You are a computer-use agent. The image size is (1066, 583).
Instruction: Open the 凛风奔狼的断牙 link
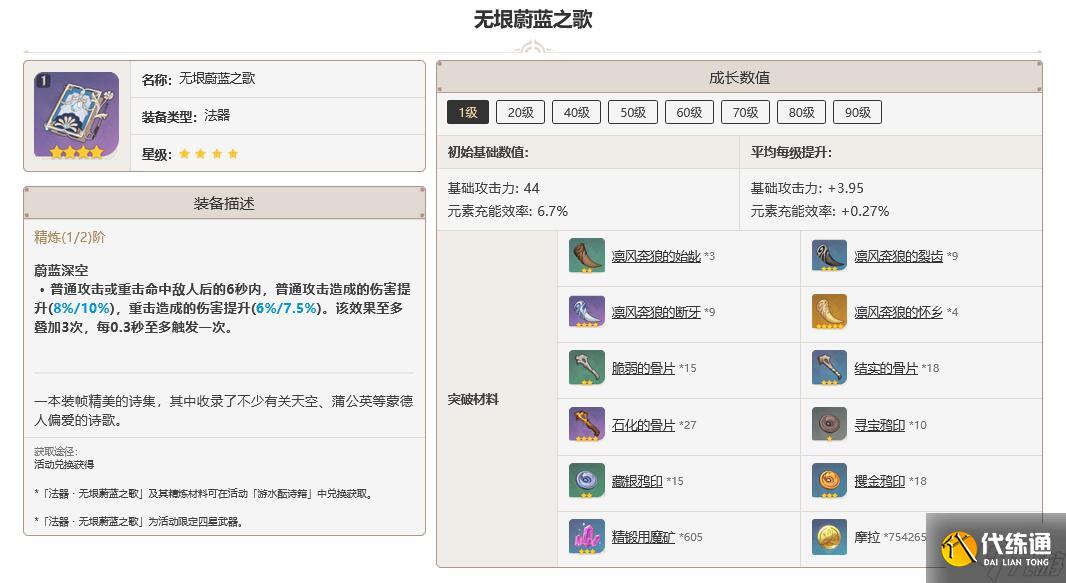656,312
